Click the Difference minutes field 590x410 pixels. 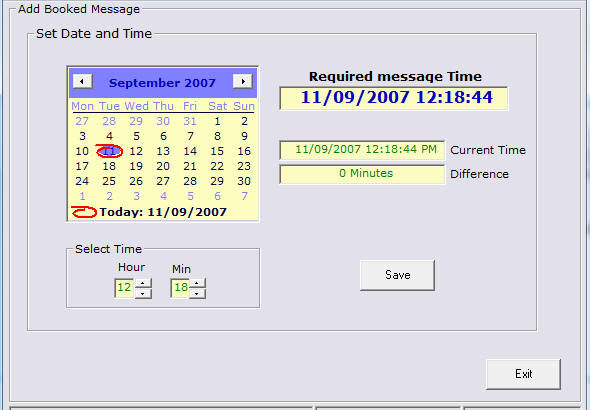pos(362,174)
